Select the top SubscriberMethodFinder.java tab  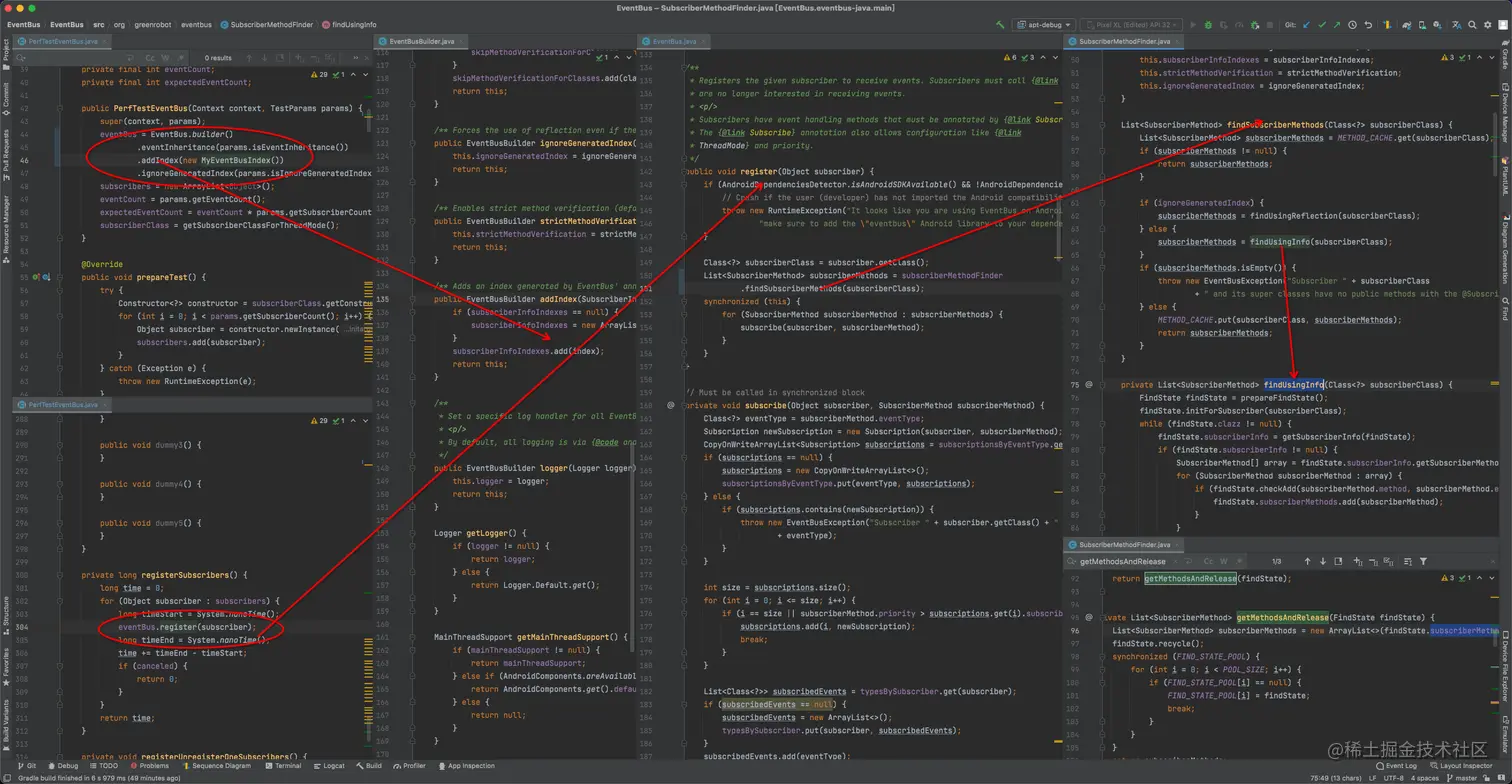point(1124,42)
